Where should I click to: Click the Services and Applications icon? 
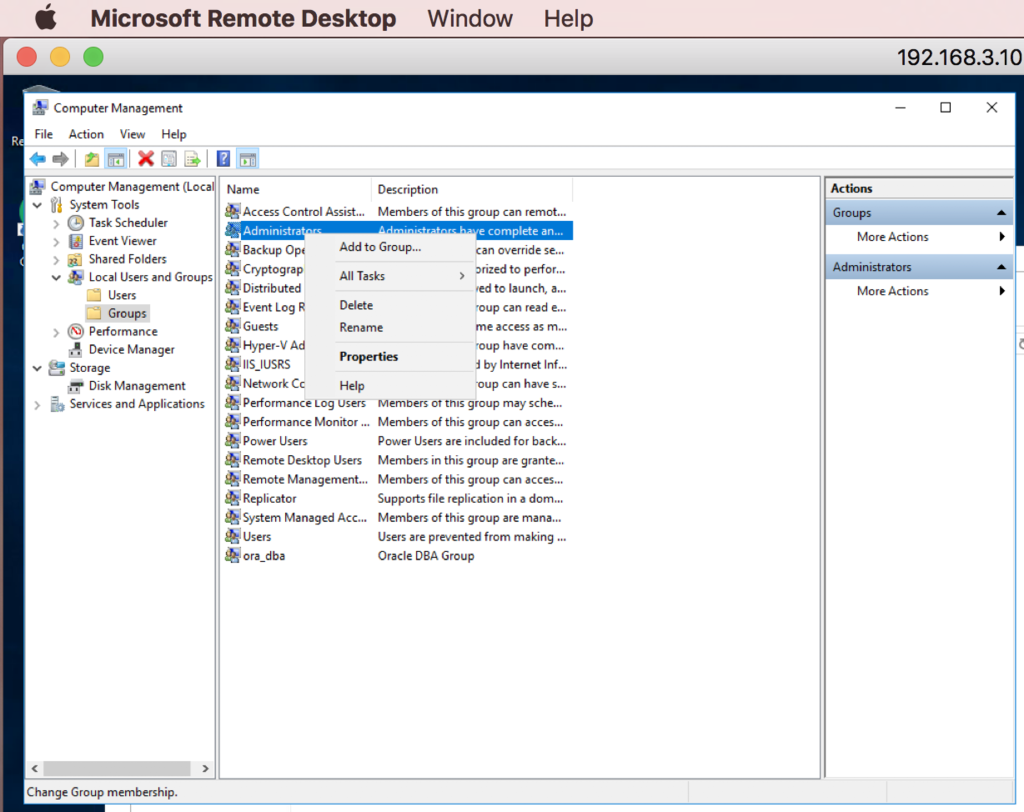pyautogui.click(x=57, y=404)
